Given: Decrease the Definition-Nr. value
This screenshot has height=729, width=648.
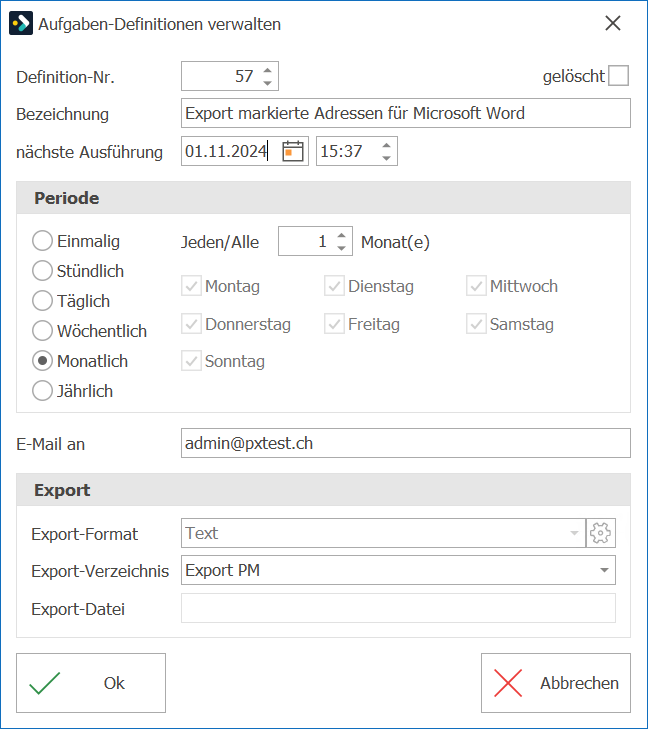Looking at the screenshot, I should [267, 83].
